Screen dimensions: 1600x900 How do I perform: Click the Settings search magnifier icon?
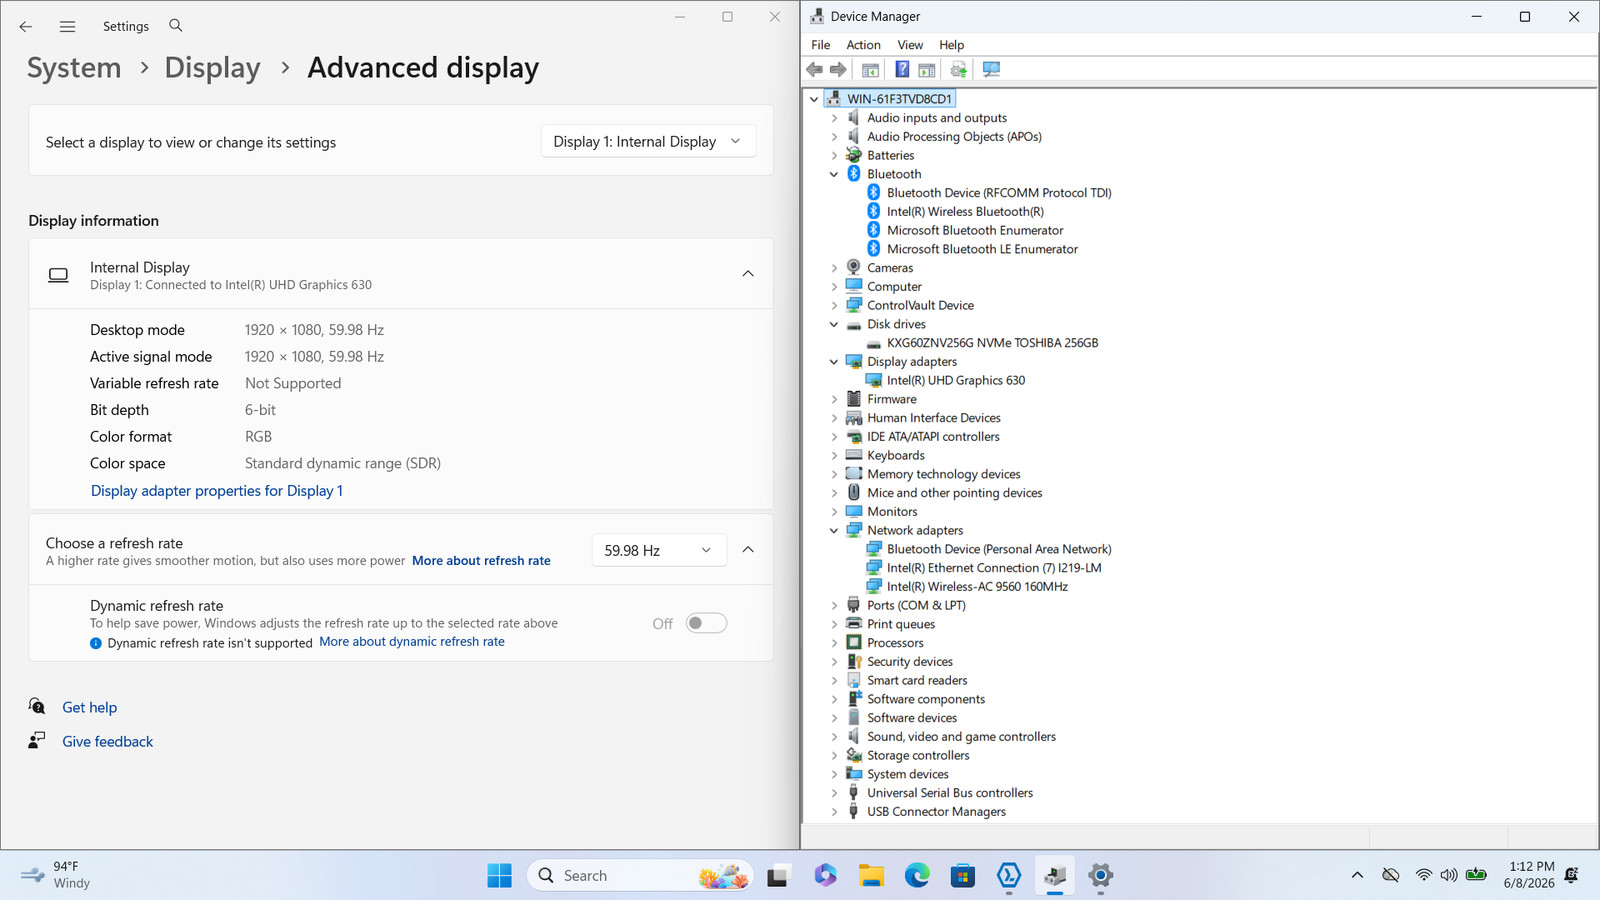[176, 26]
